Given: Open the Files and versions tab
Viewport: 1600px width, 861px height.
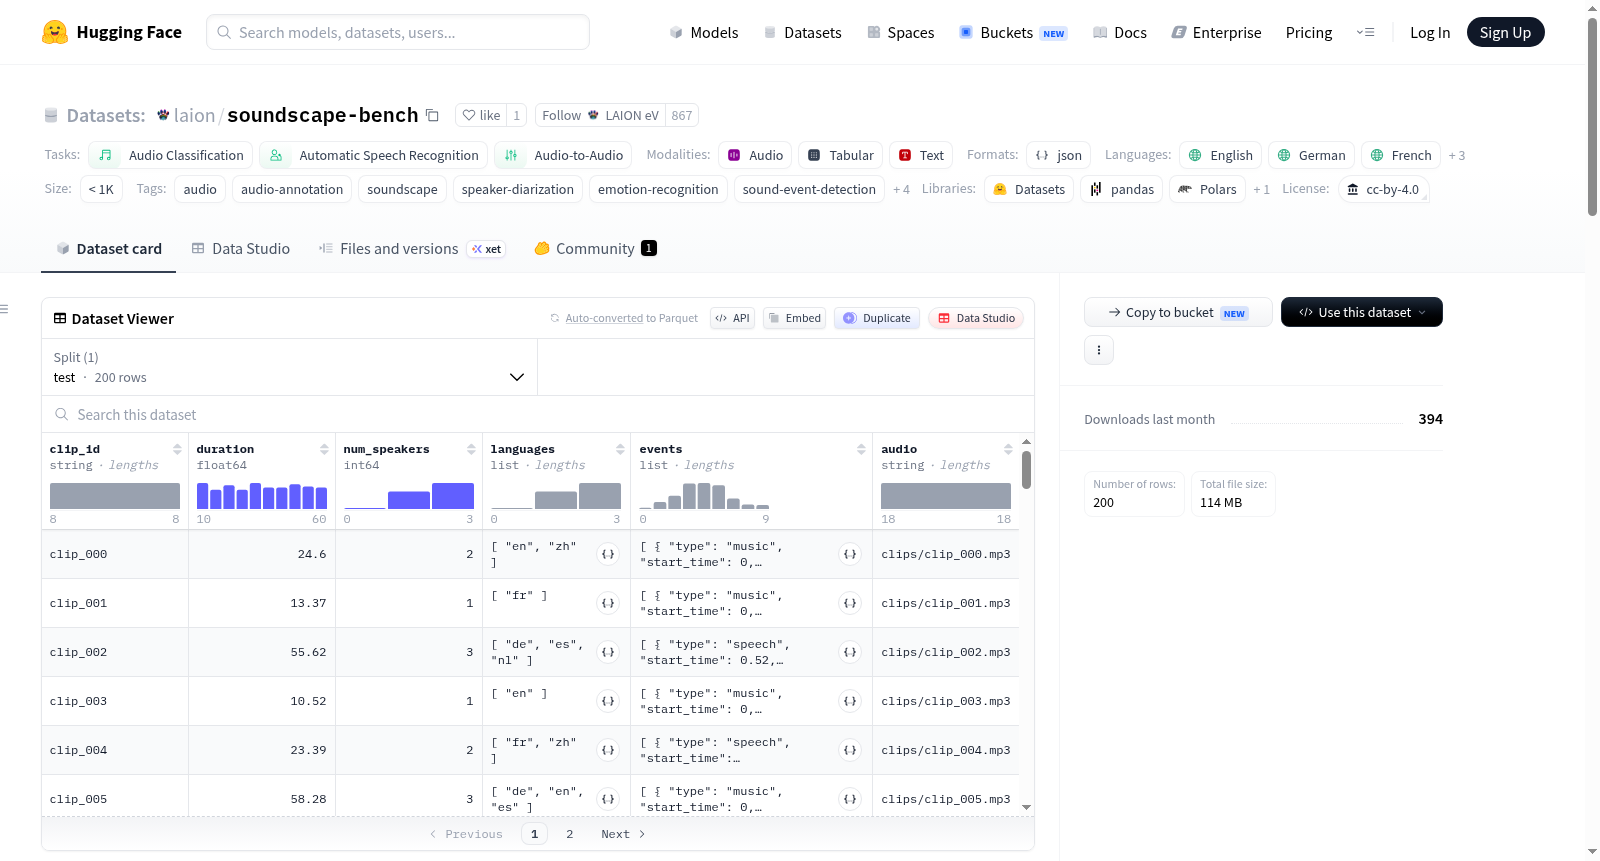Looking at the screenshot, I should point(412,249).
